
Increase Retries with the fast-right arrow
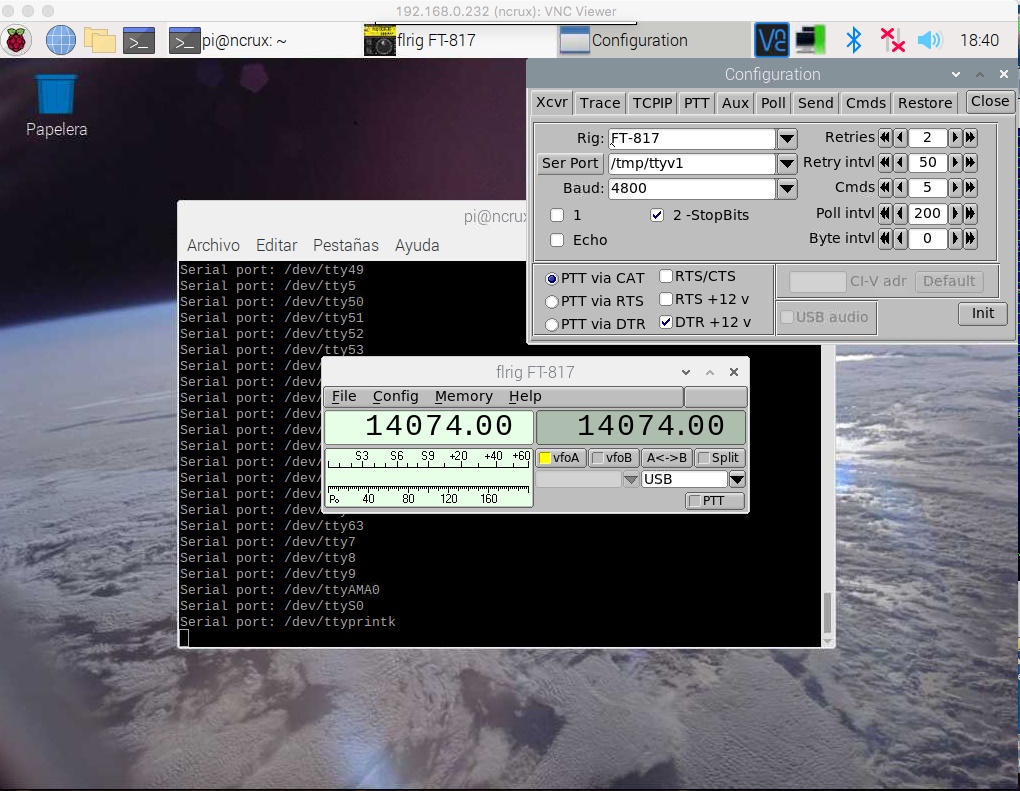pos(970,137)
